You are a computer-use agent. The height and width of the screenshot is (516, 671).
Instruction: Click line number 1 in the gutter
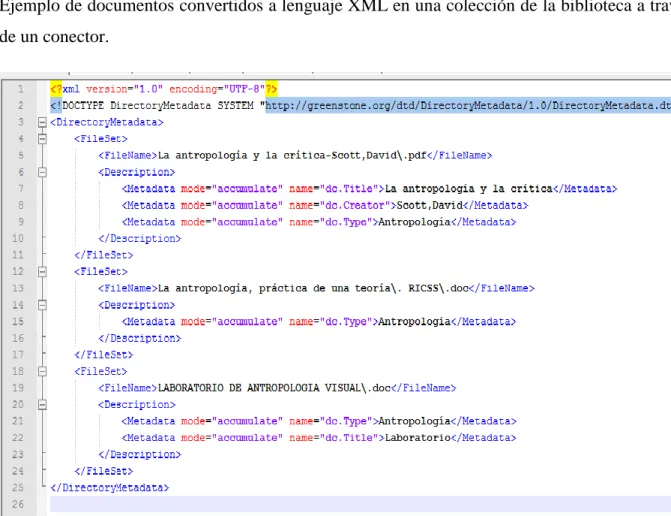[x=21, y=89]
